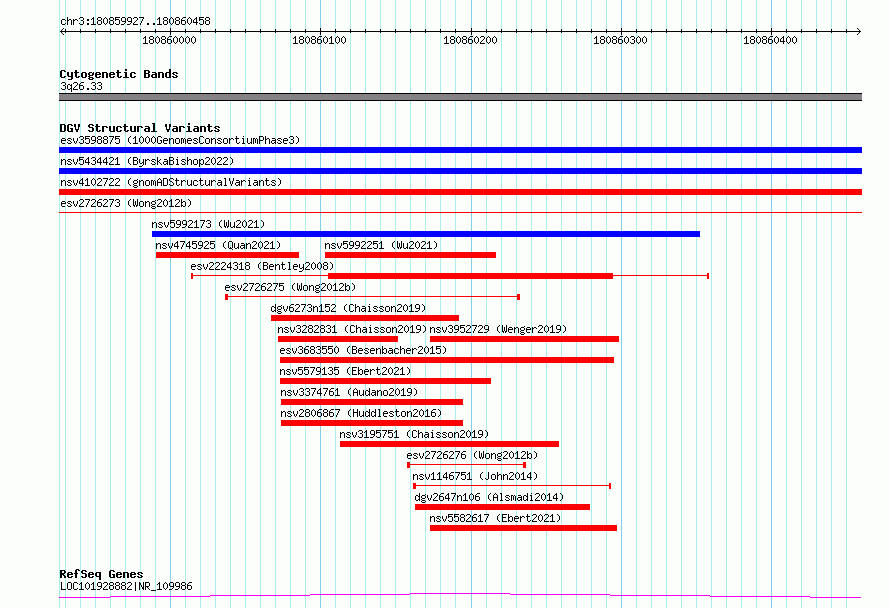This screenshot has height=608, width=890.
Task: Click the 3q26.33 band label
Action: 81,86
